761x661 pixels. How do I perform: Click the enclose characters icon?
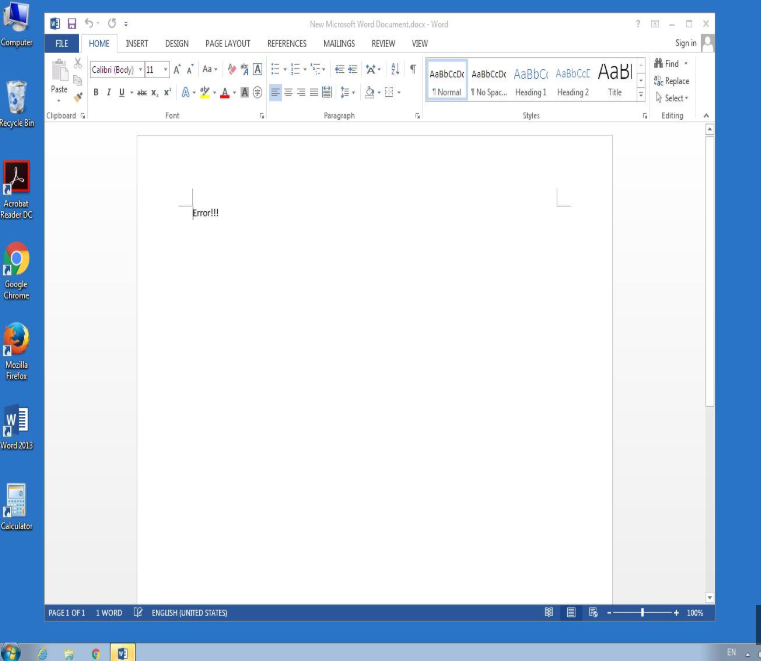point(257,92)
